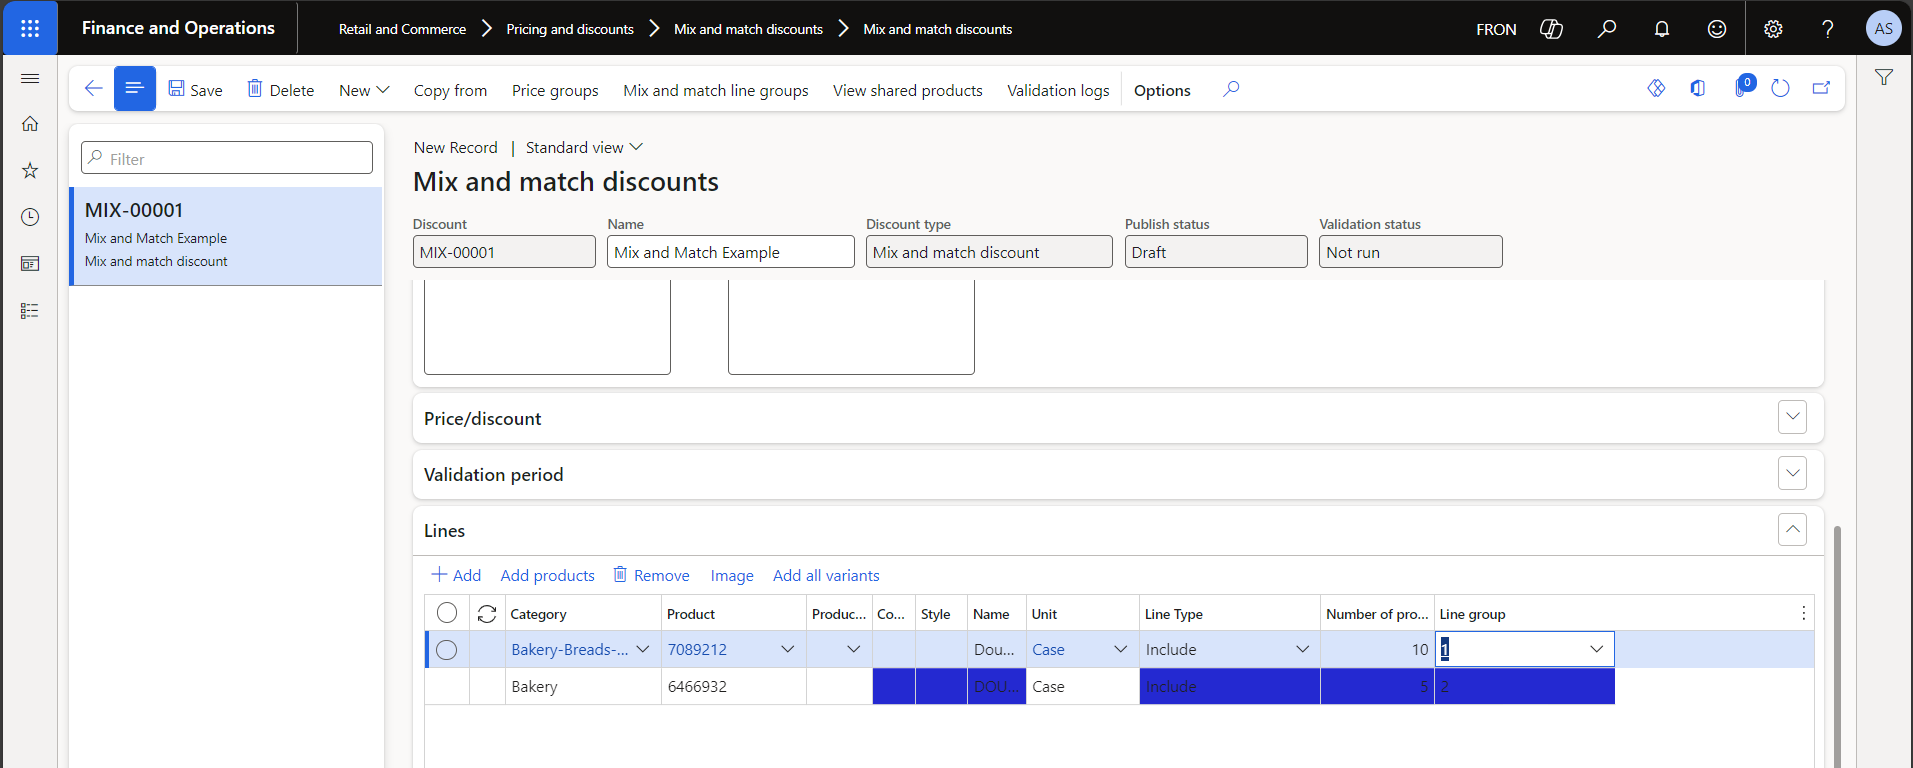Viewport: 1913px width, 768px height.
Task: Toggle the select all rows circle
Action: point(447,613)
